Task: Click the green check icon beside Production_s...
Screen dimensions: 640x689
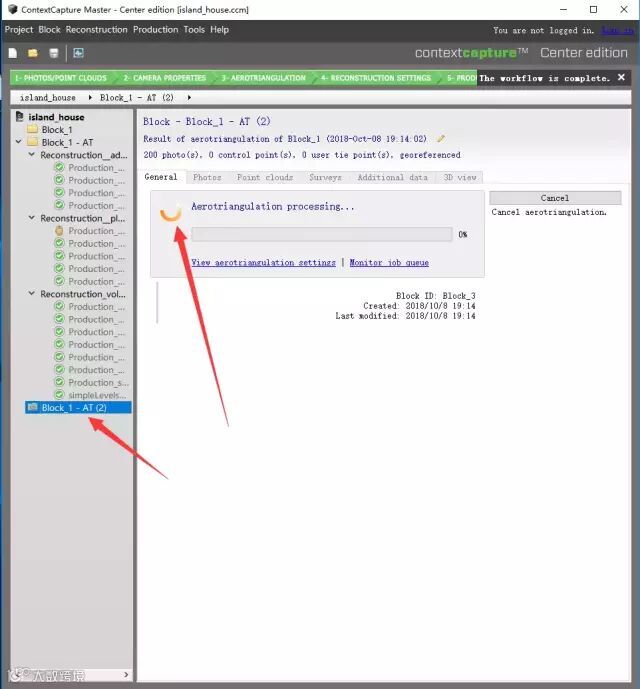Action: [x=59, y=382]
